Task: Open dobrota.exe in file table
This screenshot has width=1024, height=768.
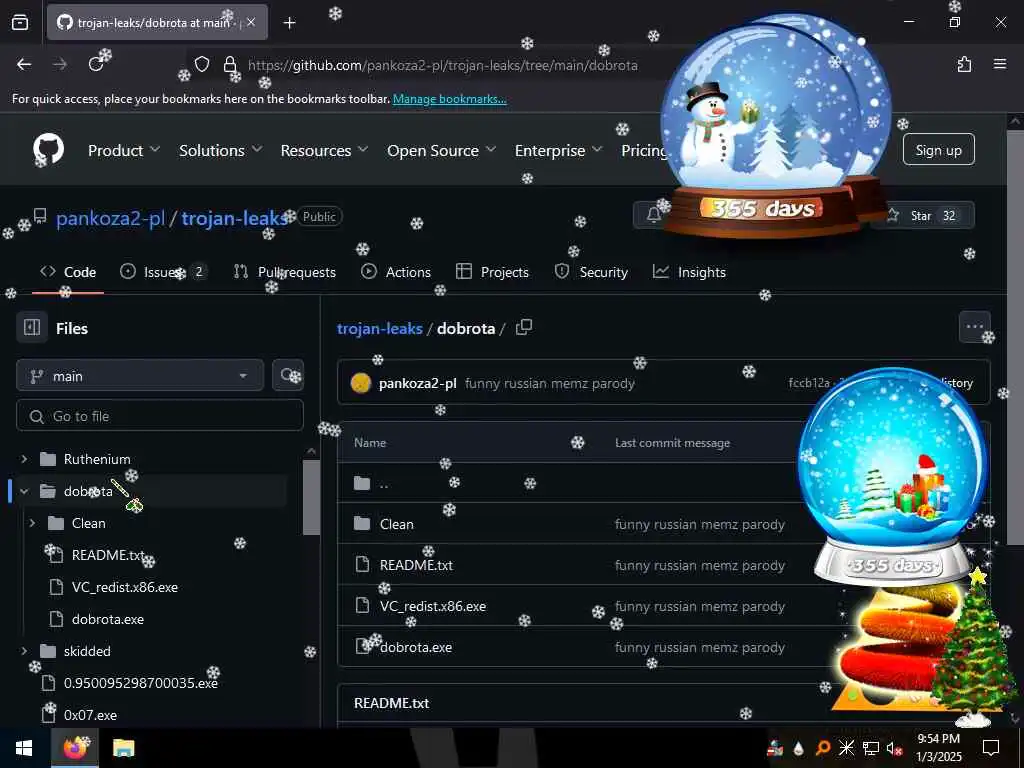Action: [x=415, y=647]
